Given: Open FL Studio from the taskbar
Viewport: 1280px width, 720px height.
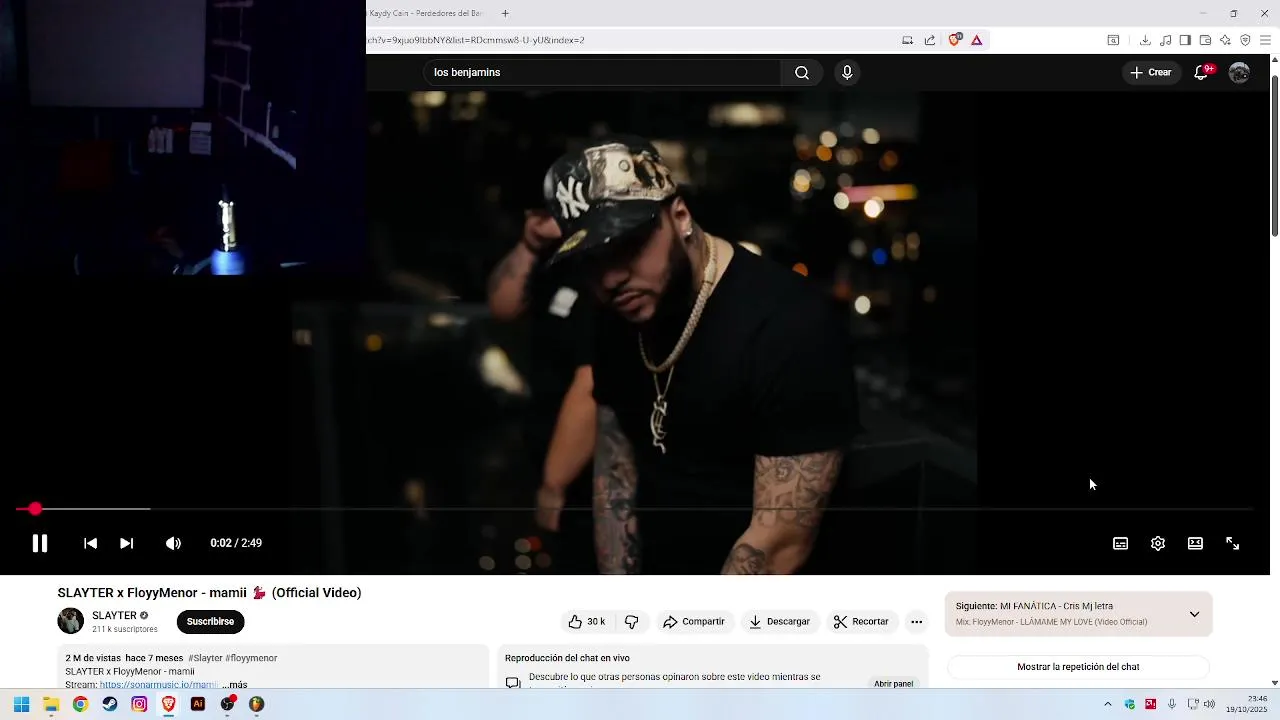Looking at the screenshot, I should pyautogui.click(x=257, y=704).
